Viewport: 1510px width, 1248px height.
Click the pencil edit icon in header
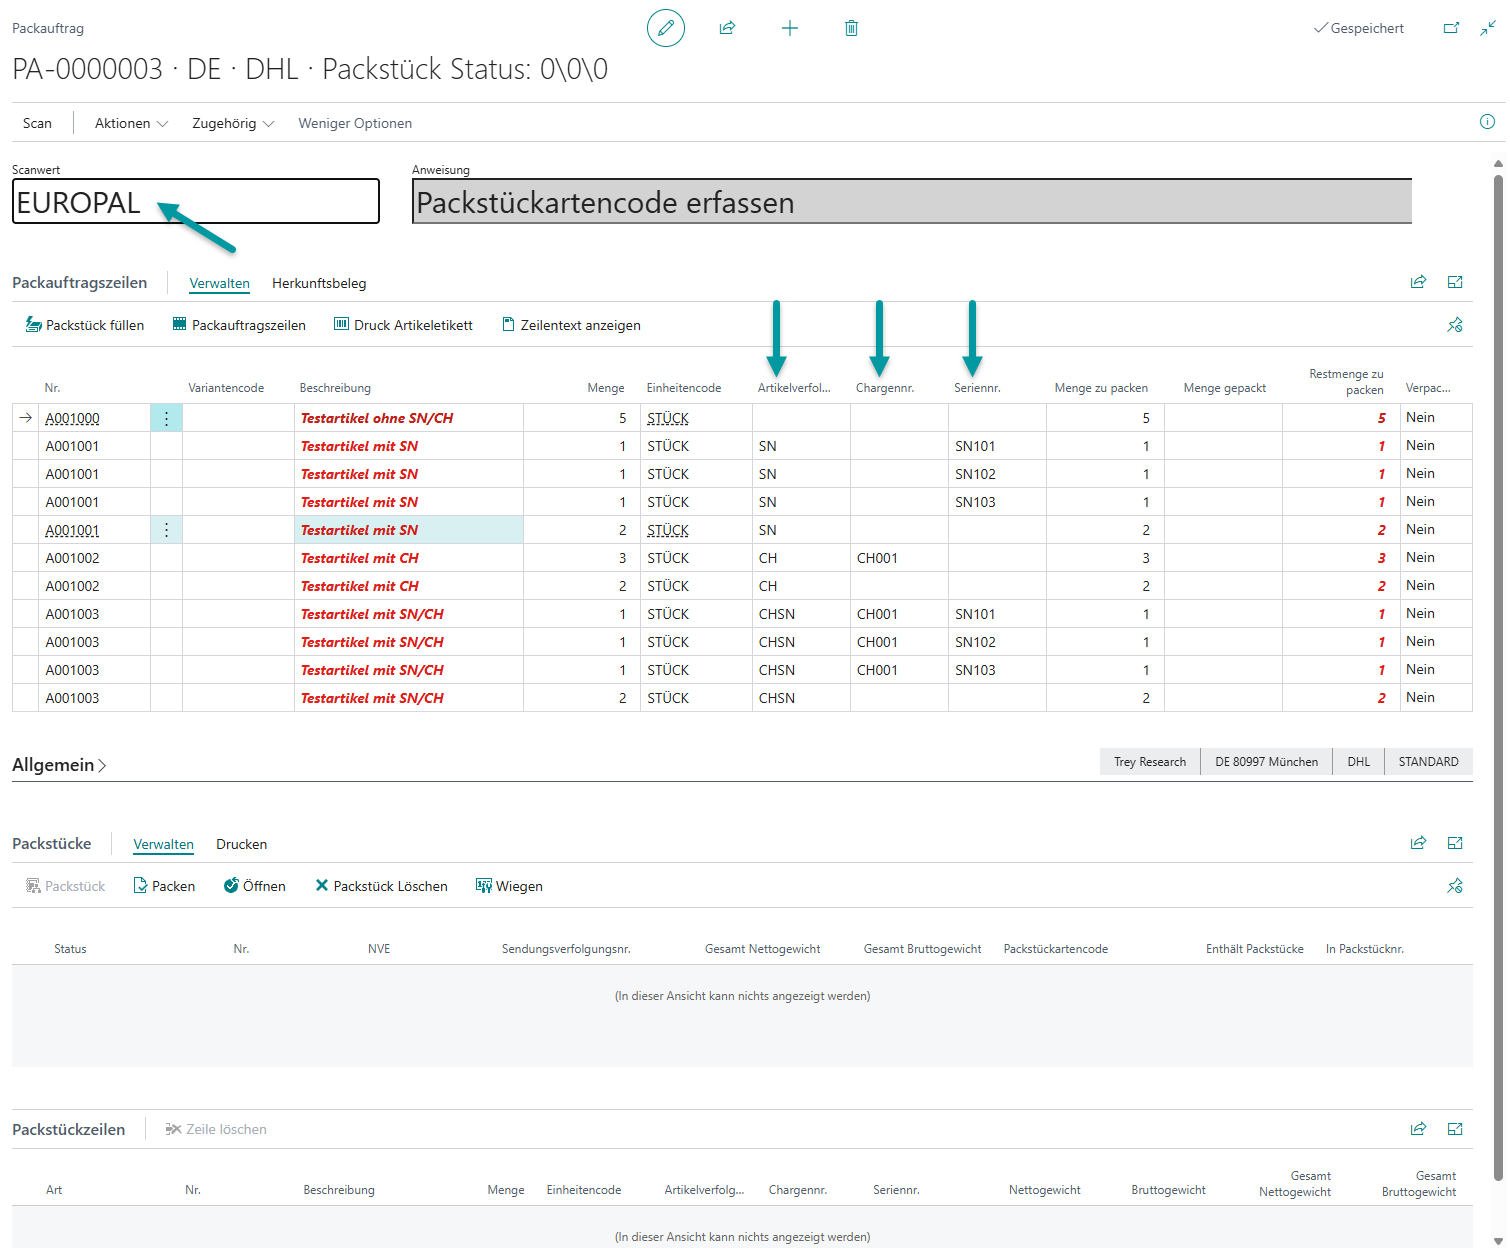(665, 28)
